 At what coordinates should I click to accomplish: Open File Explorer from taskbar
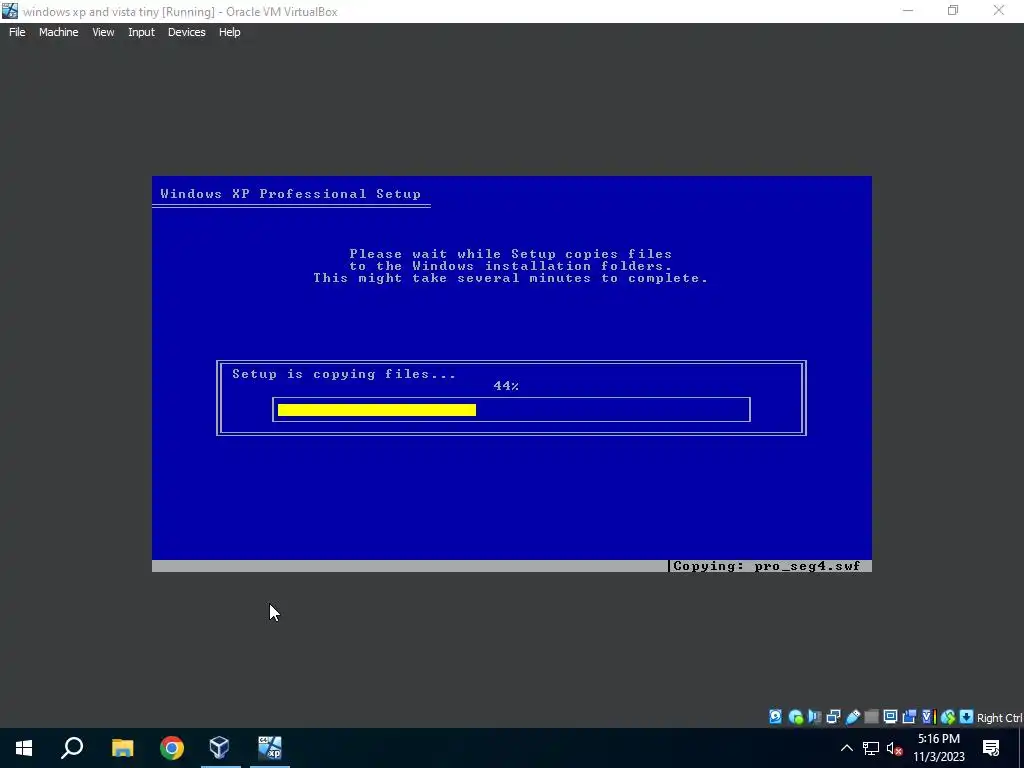click(122, 748)
